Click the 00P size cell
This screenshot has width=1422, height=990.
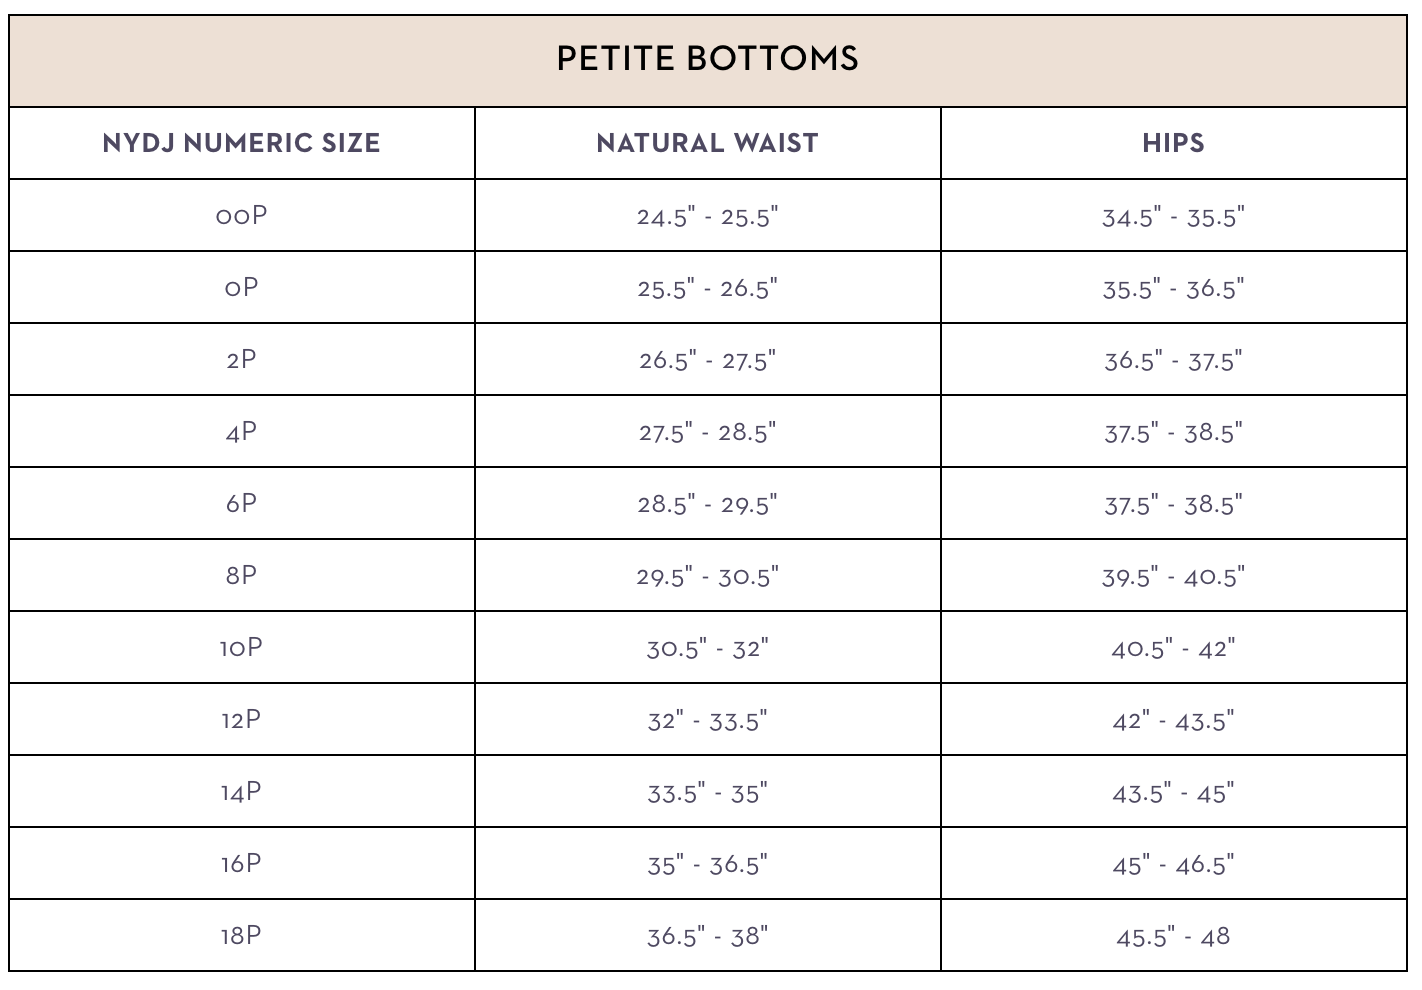coord(241,216)
